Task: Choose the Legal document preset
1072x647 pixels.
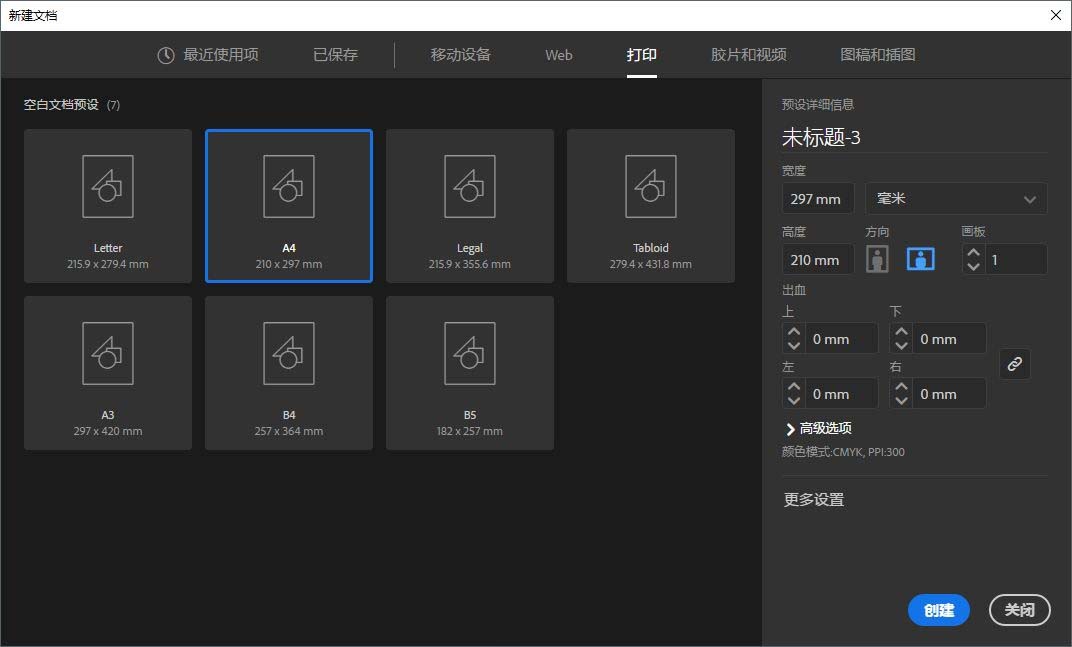Action: pos(470,206)
